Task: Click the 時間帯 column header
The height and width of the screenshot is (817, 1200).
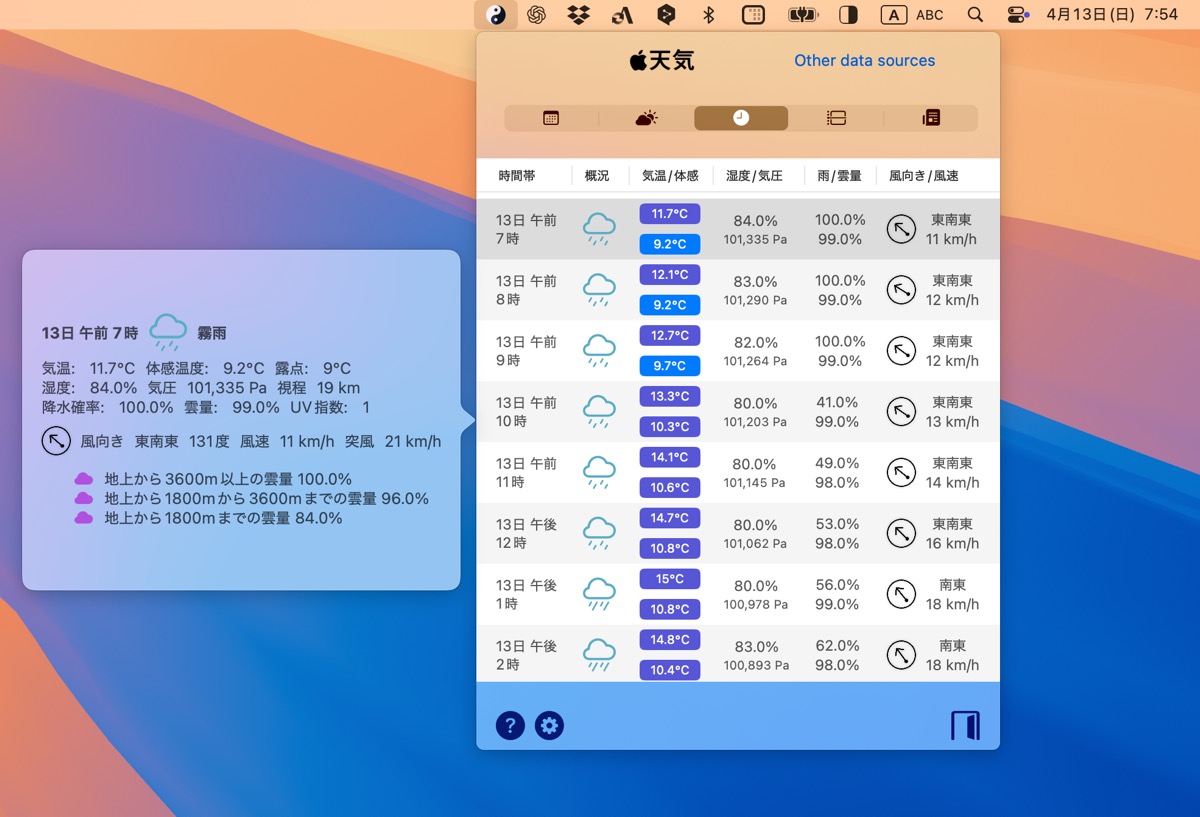Action: 517,176
